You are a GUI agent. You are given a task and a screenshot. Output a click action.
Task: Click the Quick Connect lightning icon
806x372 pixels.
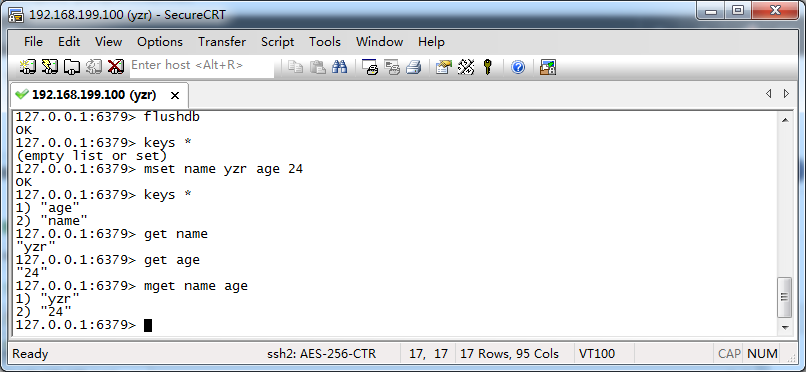click(49, 67)
